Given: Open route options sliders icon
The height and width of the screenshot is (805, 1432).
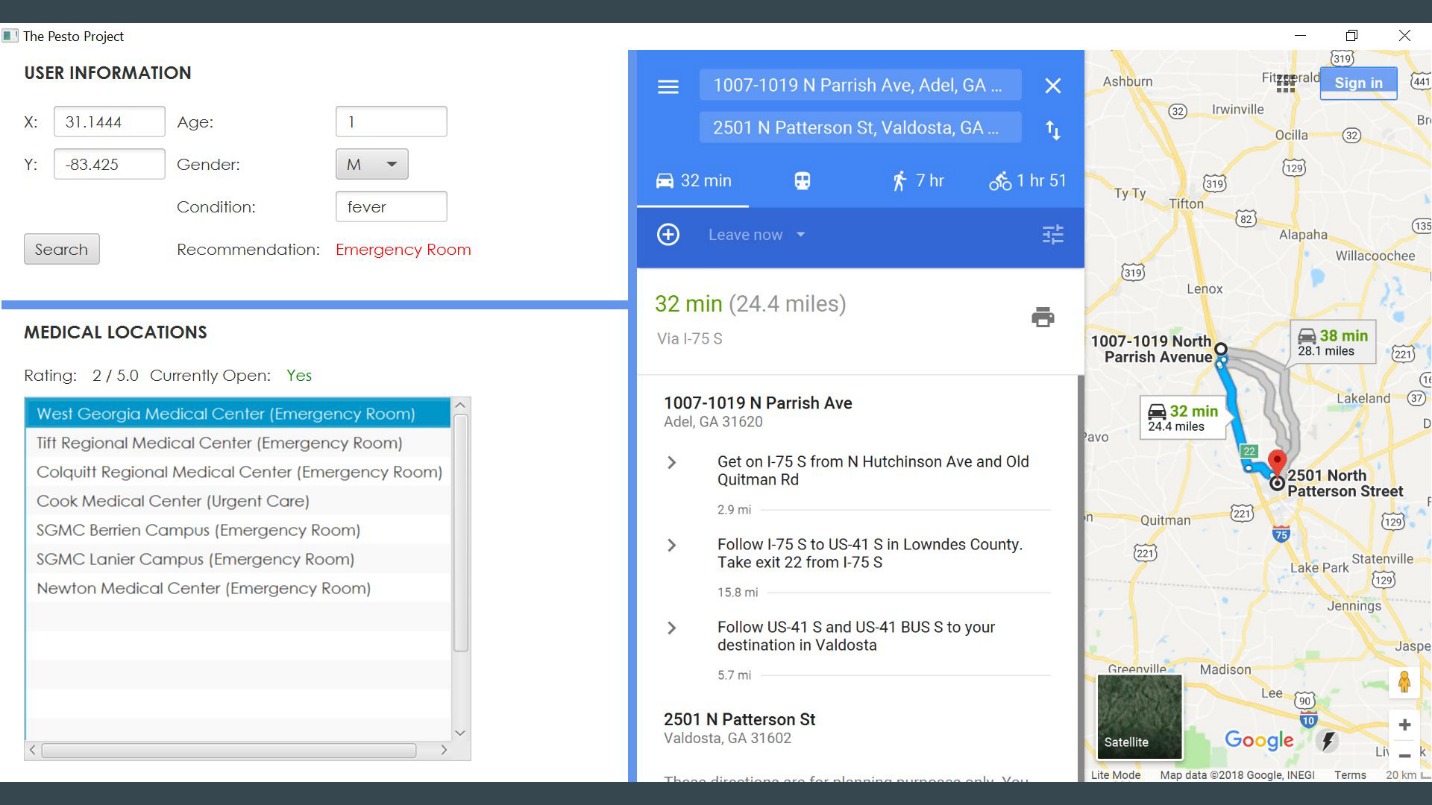Looking at the screenshot, I should point(1053,235).
